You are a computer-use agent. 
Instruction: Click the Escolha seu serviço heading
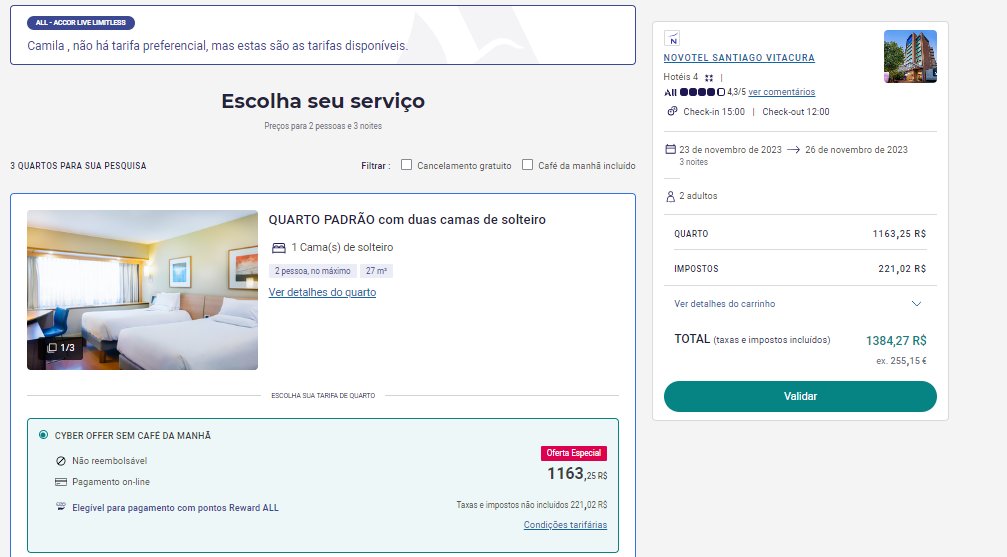[323, 101]
